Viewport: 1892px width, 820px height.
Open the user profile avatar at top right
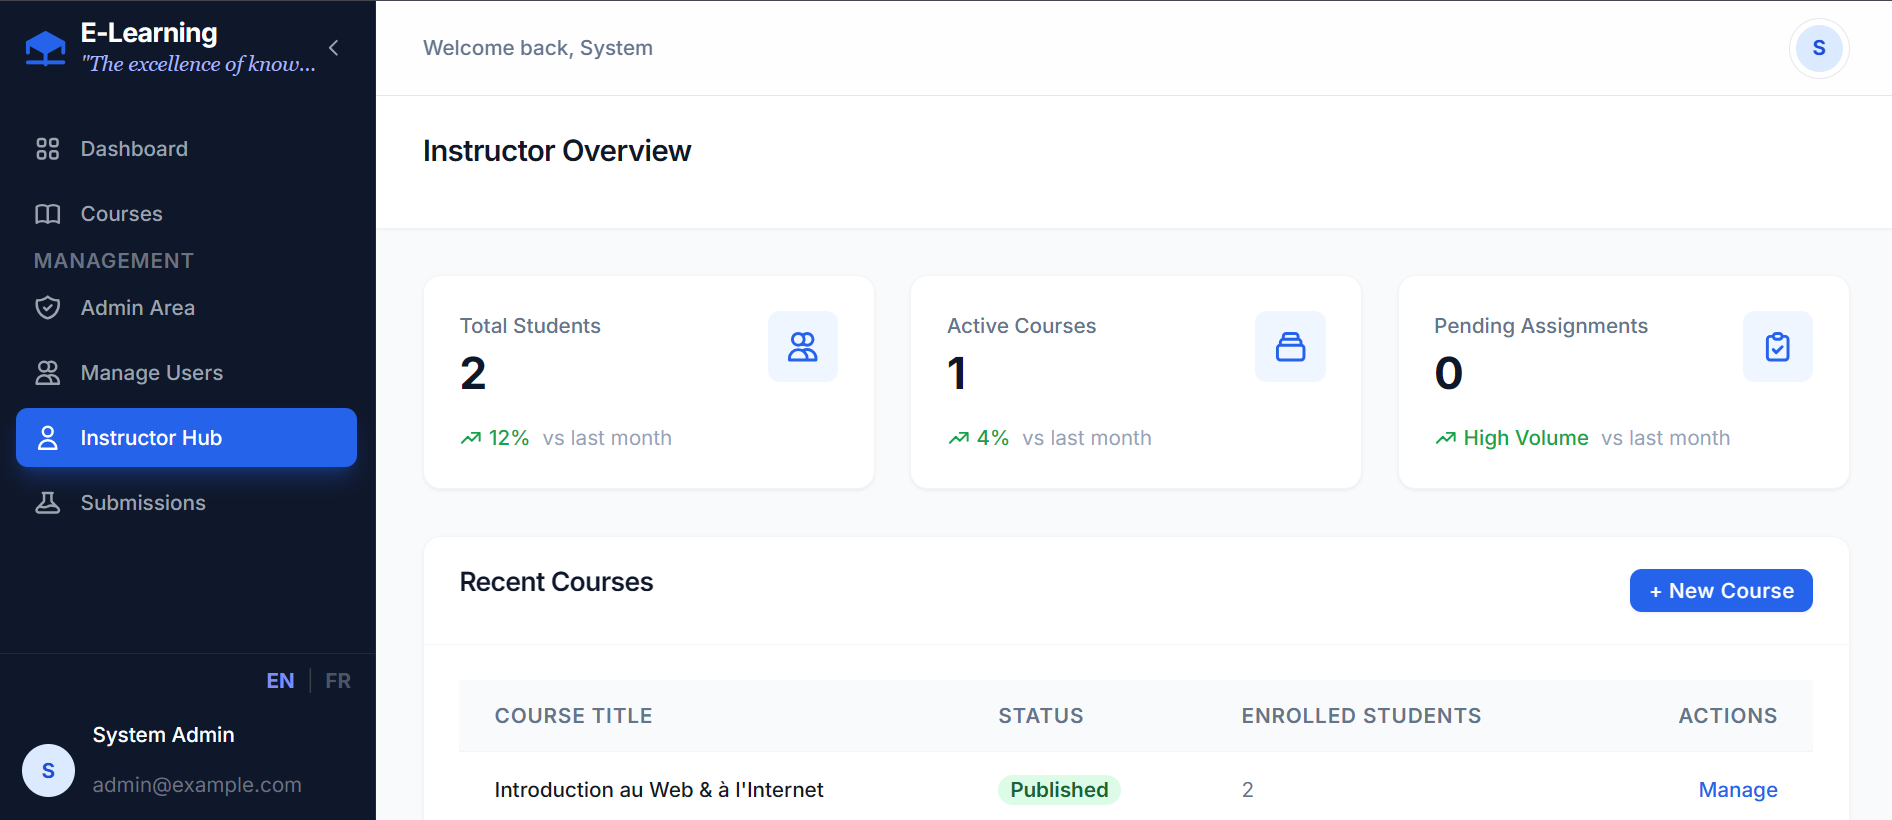tap(1818, 48)
